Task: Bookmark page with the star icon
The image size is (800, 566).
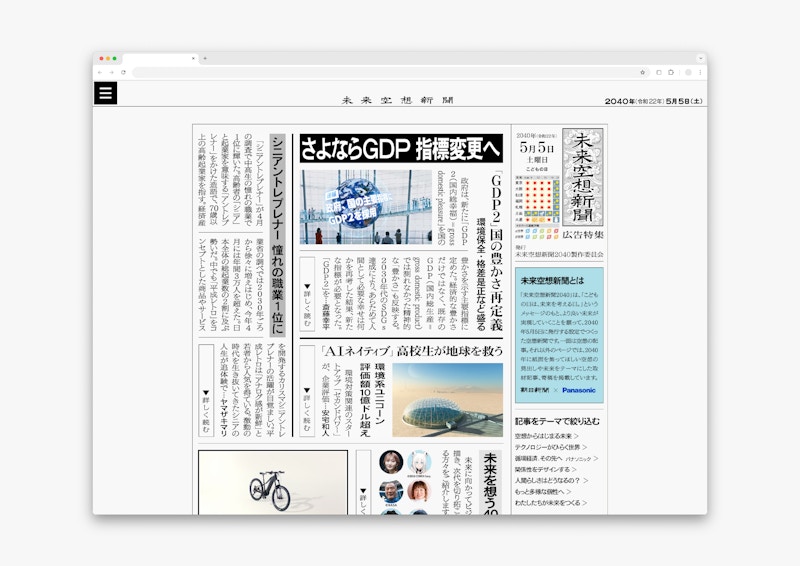Action: coord(642,72)
